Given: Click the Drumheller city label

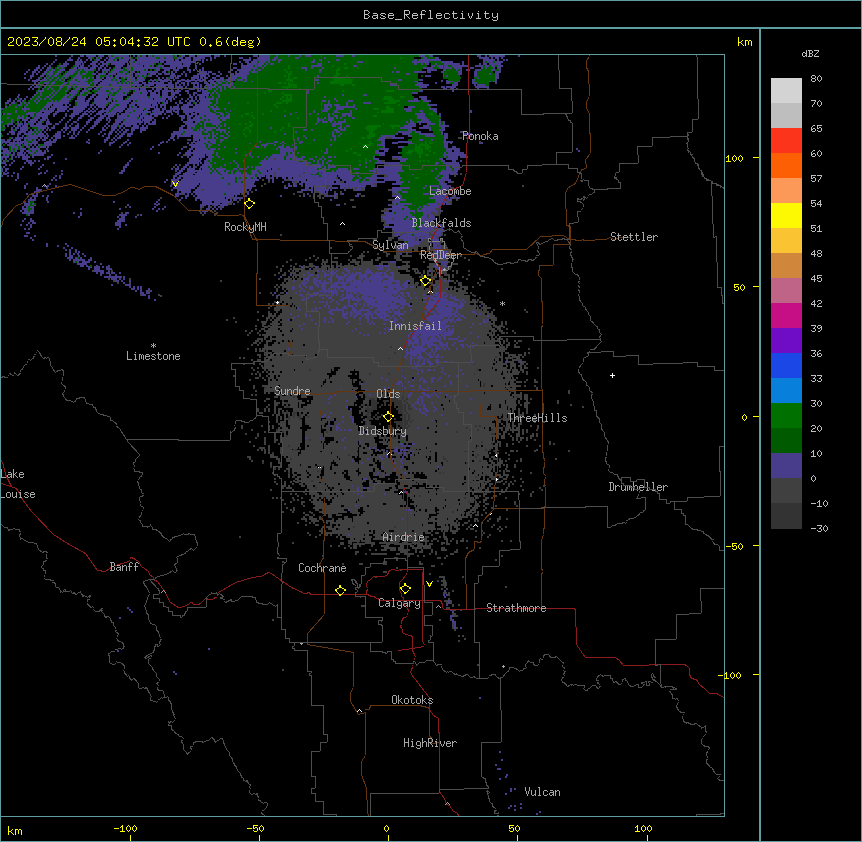Looking at the screenshot, I should (x=638, y=487).
